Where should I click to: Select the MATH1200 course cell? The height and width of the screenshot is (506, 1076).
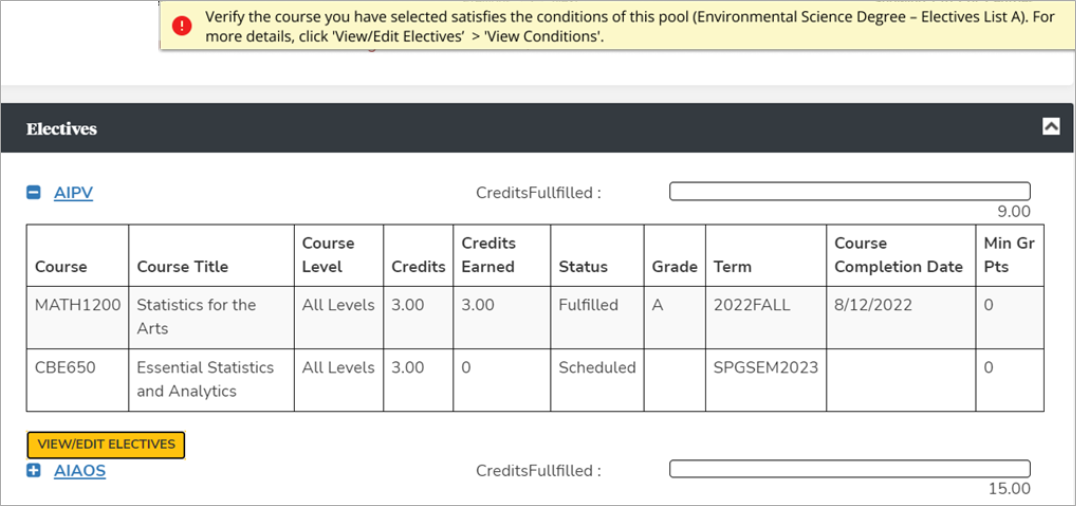click(77, 305)
